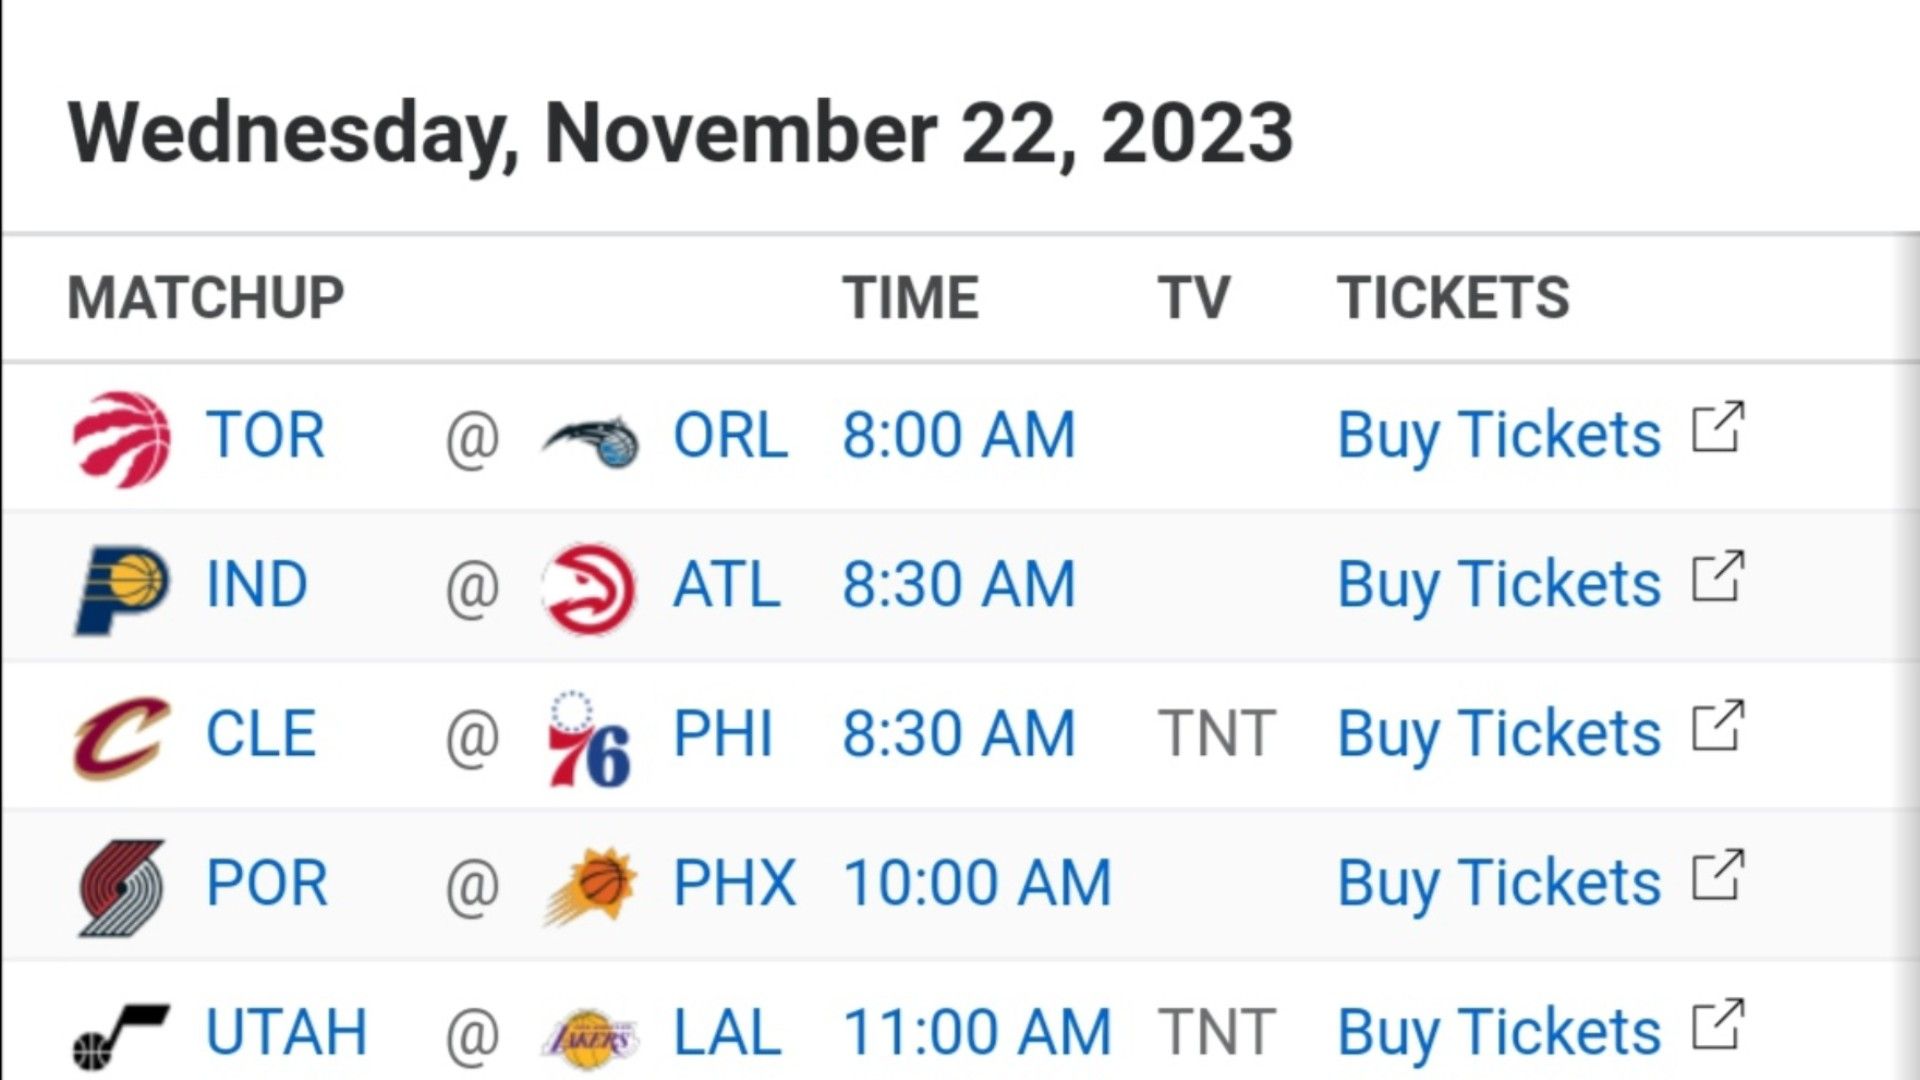
Task: Click the Portland Trail Blazers logo
Action: click(x=122, y=887)
